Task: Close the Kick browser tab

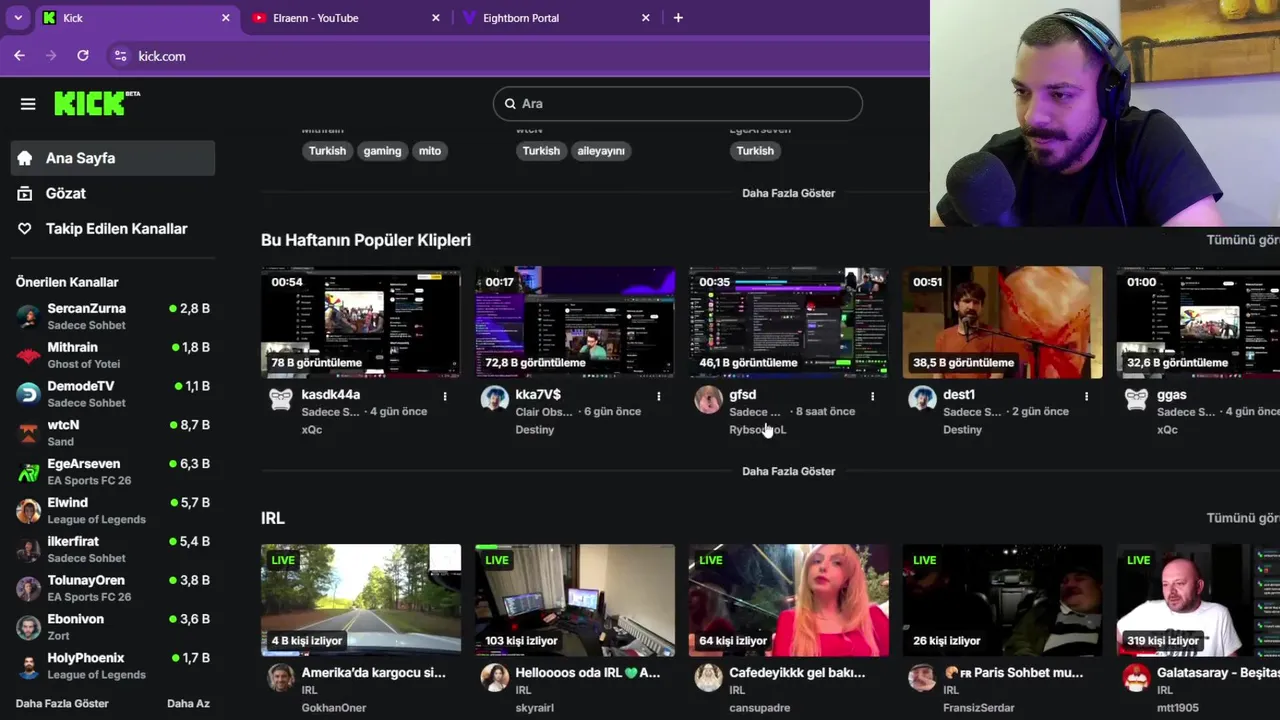Action: 226,18
